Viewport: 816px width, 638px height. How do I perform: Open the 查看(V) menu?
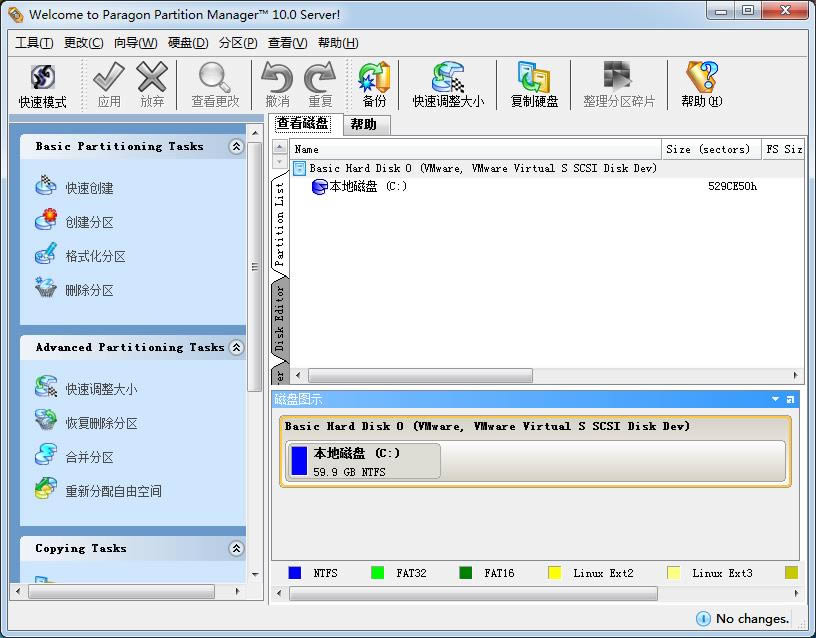[x=287, y=43]
